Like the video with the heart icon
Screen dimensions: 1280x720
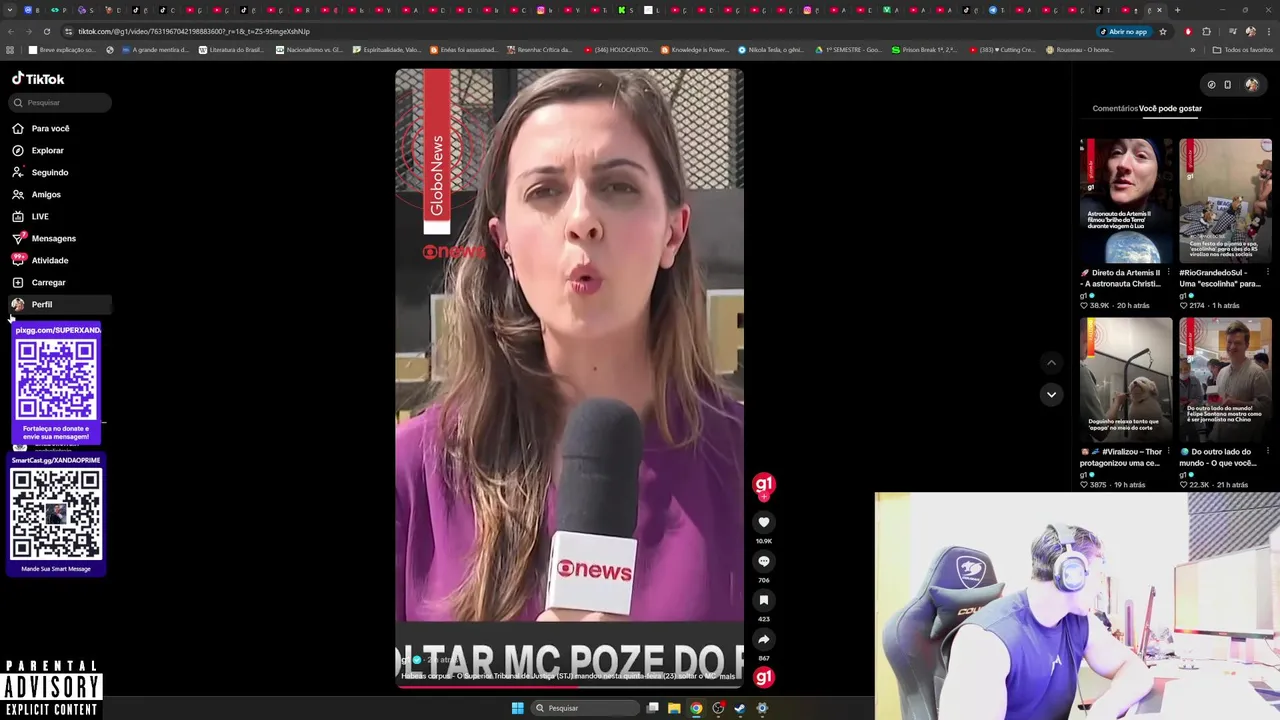[x=763, y=522]
